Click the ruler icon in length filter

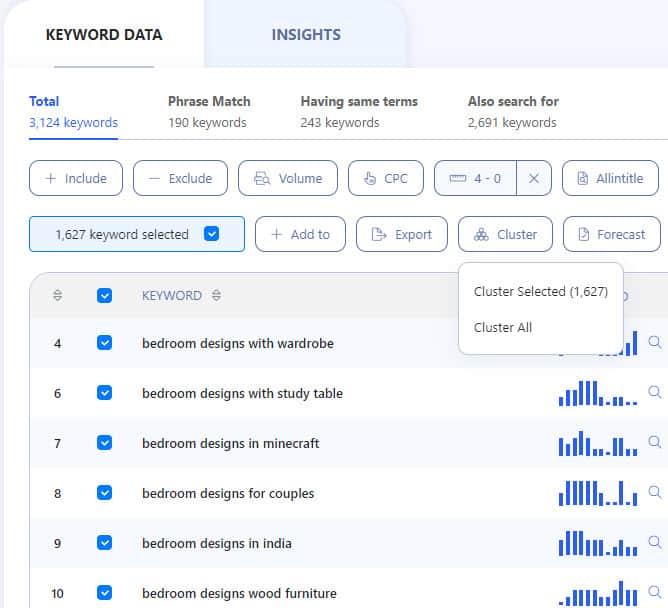click(x=458, y=178)
